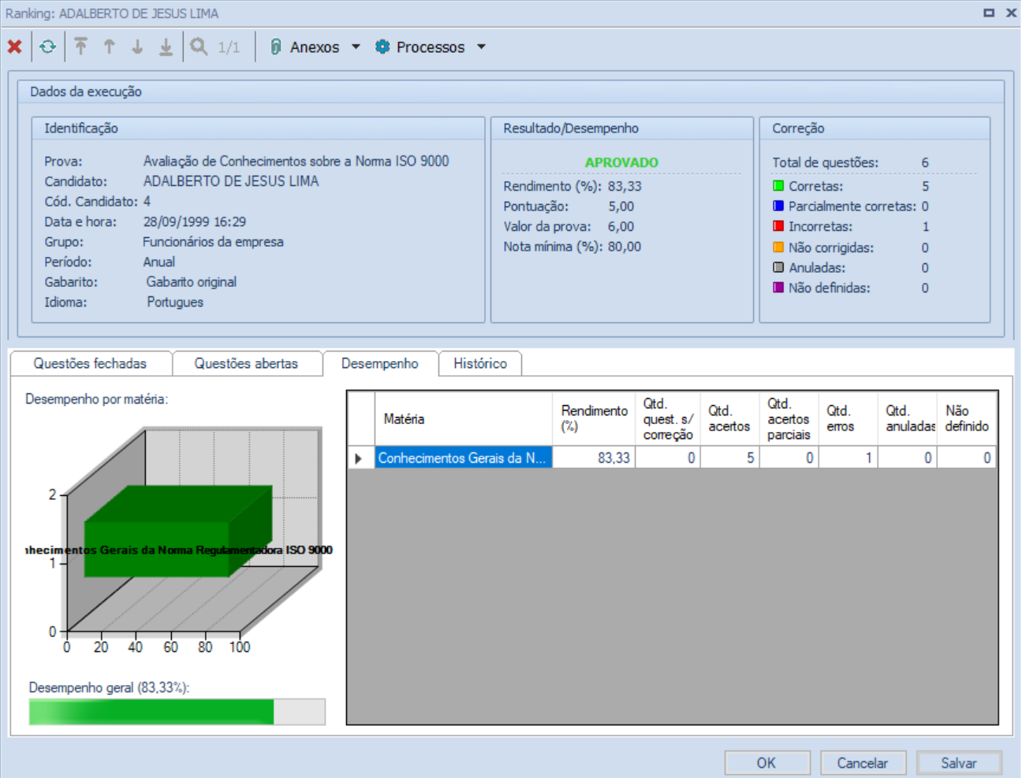Click the purple Não definidas swatch
Screen dimensions: 1021x778
click(x=778, y=288)
